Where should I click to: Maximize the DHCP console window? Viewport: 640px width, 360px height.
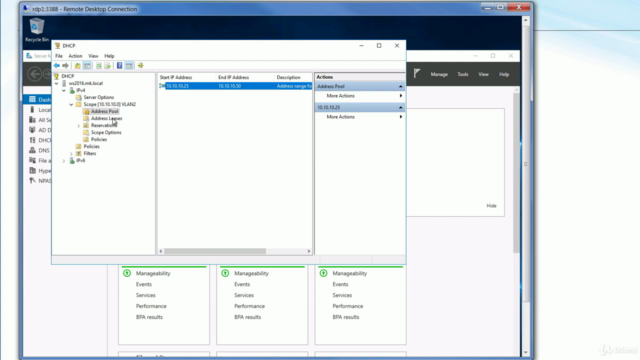pos(379,46)
